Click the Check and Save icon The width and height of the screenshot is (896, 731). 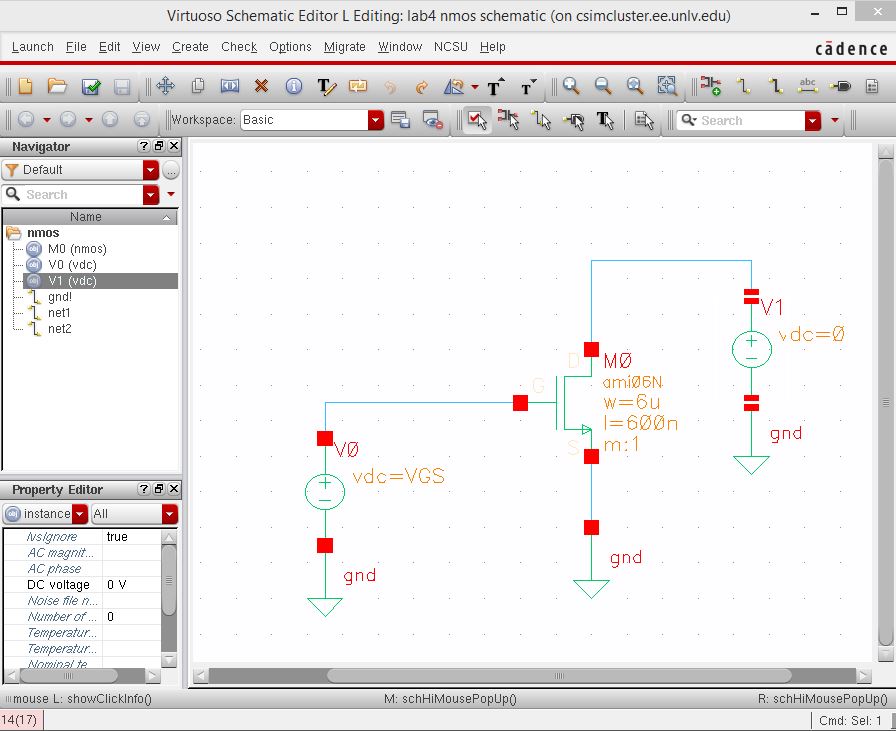[x=90, y=87]
